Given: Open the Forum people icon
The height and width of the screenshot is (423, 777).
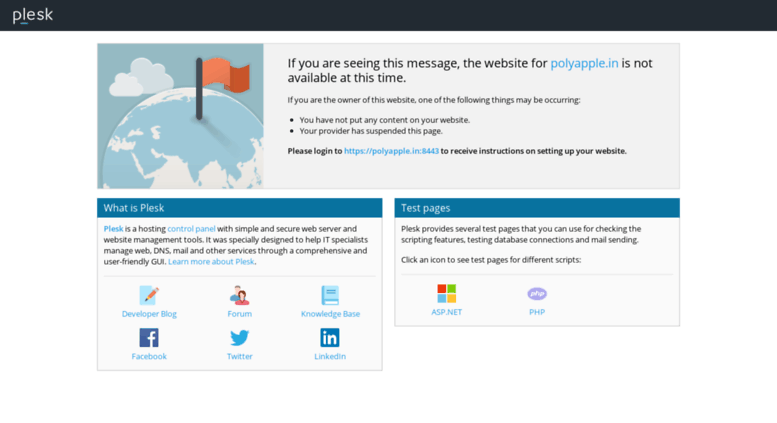Looking at the screenshot, I should (239, 295).
